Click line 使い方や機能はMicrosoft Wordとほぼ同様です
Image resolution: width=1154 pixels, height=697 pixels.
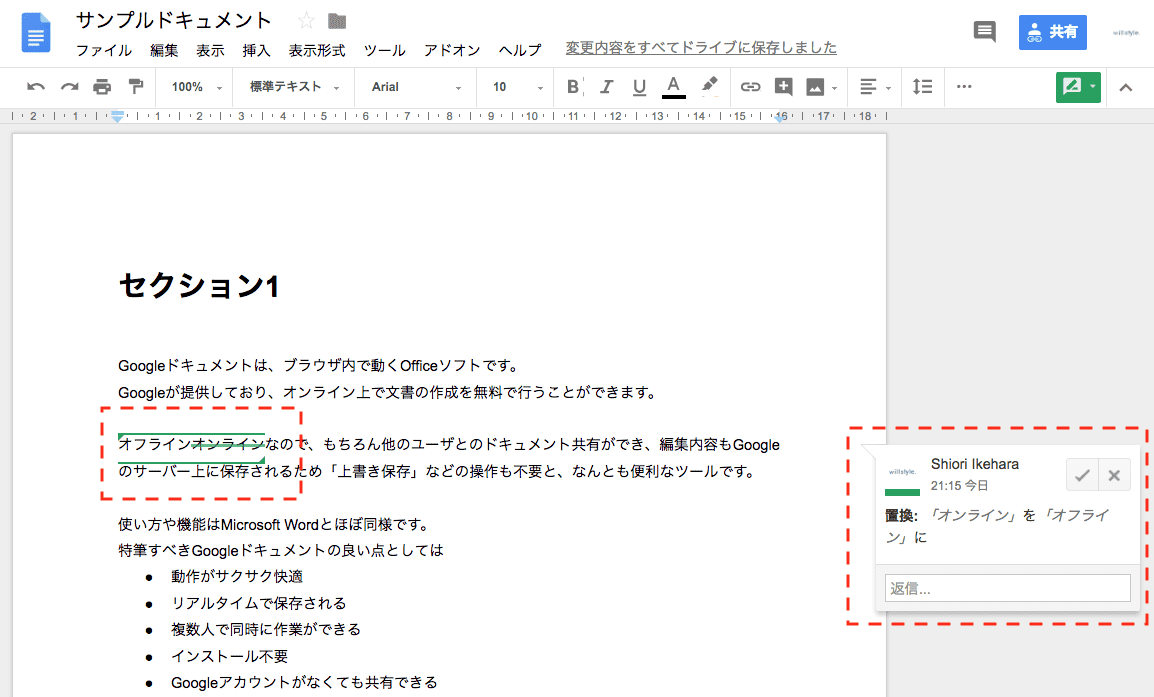pyautogui.click(x=274, y=524)
